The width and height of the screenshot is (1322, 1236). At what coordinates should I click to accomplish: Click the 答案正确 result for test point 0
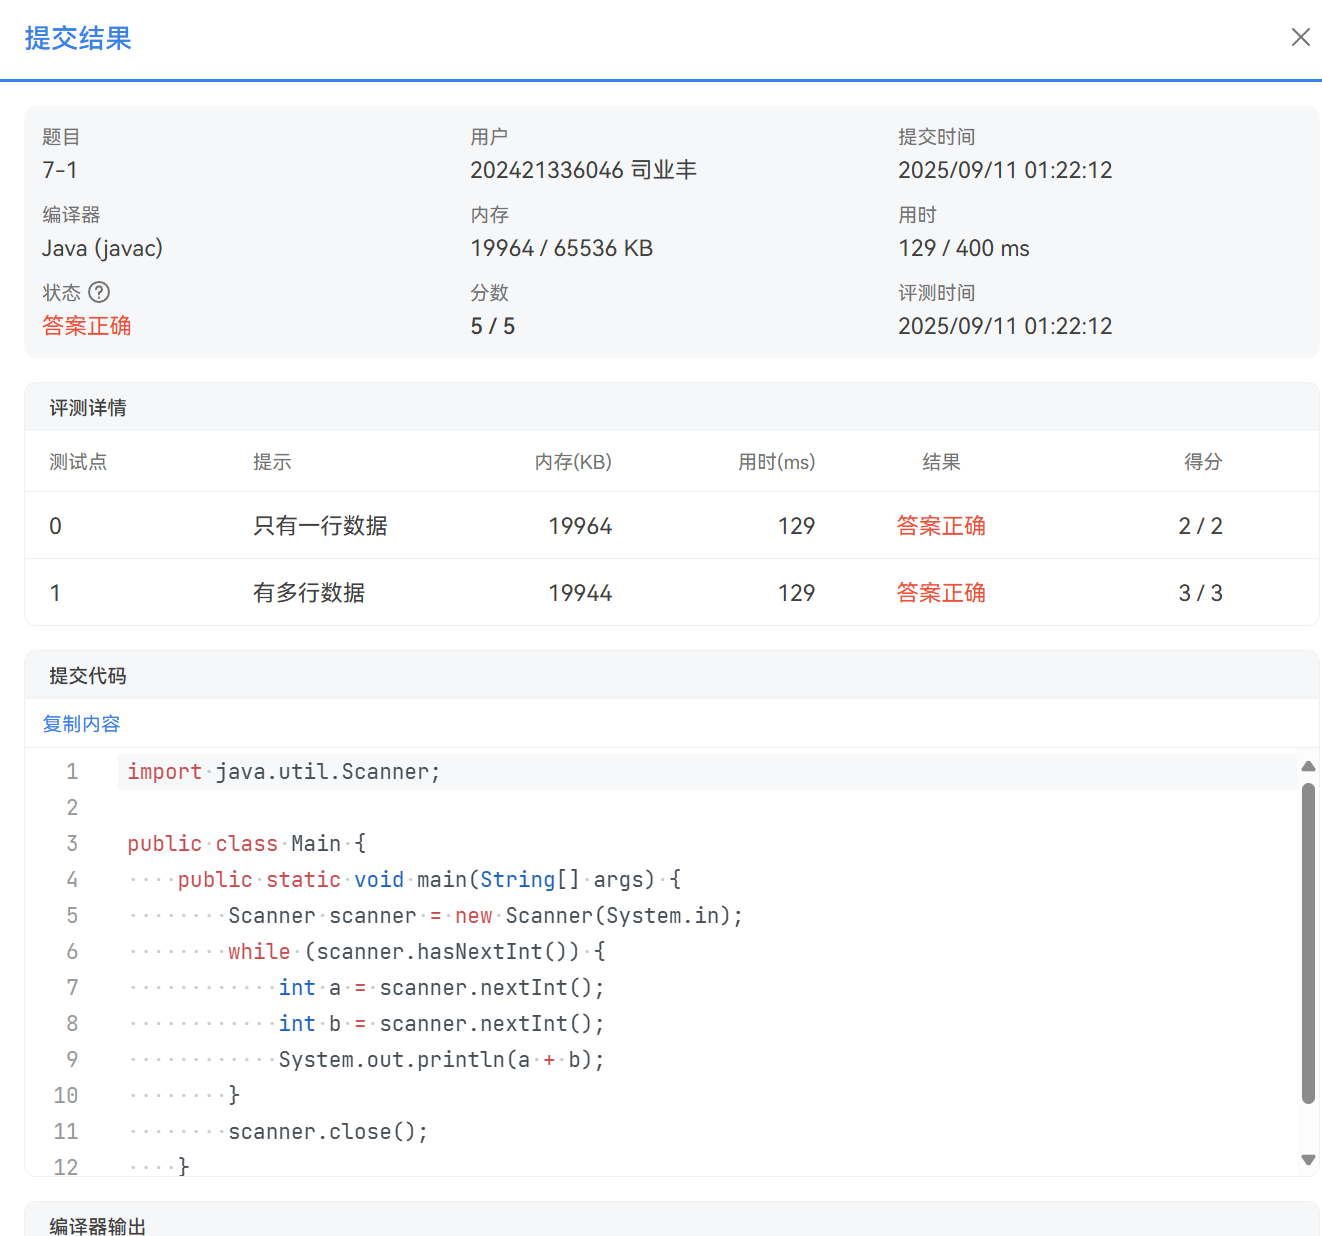click(x=941, y=525)
